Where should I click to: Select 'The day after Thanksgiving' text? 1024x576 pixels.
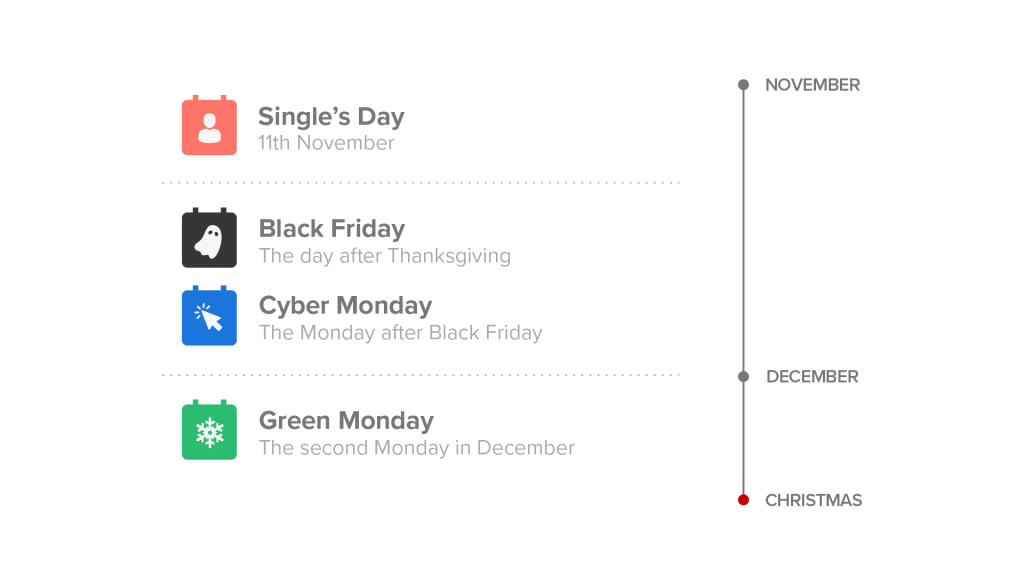384,256
